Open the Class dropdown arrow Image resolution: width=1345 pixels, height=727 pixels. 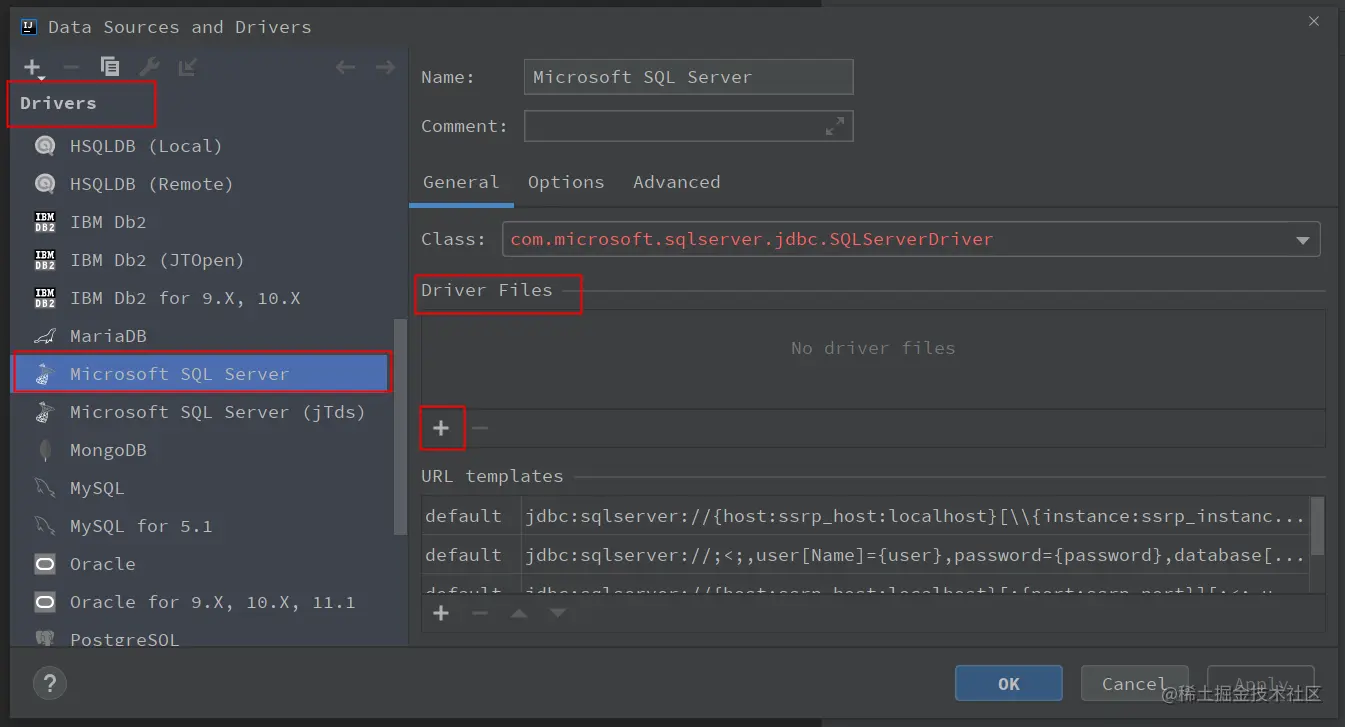[1303, 240]
